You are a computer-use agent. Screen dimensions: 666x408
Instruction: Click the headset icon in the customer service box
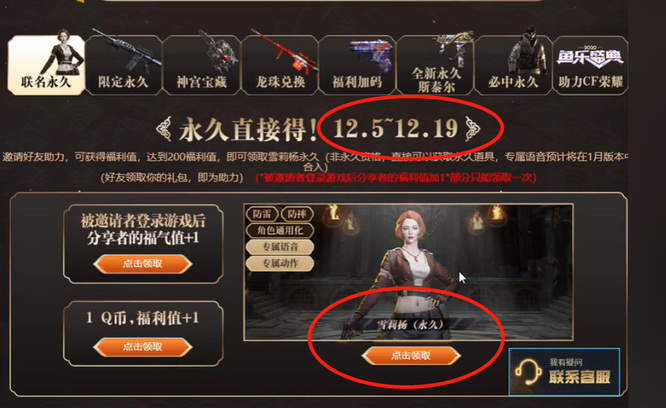pyautogui.click(x=528, y=372)
